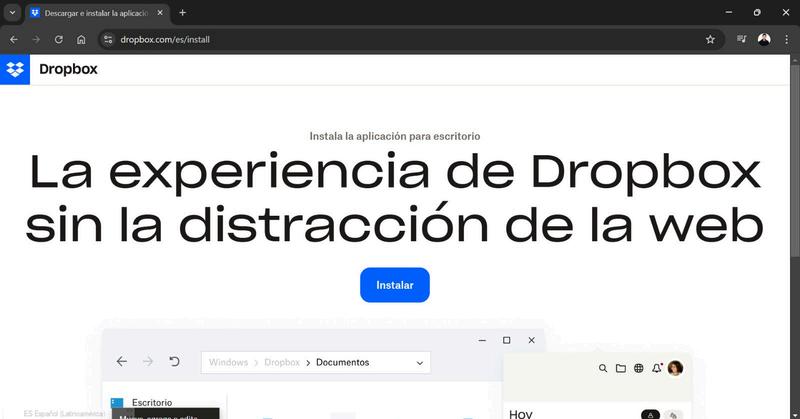The height and width of the screenshot is (419, 800).
Task: Click the 'Hoy' heading in Dropbox panel
Action: (520, 413)
